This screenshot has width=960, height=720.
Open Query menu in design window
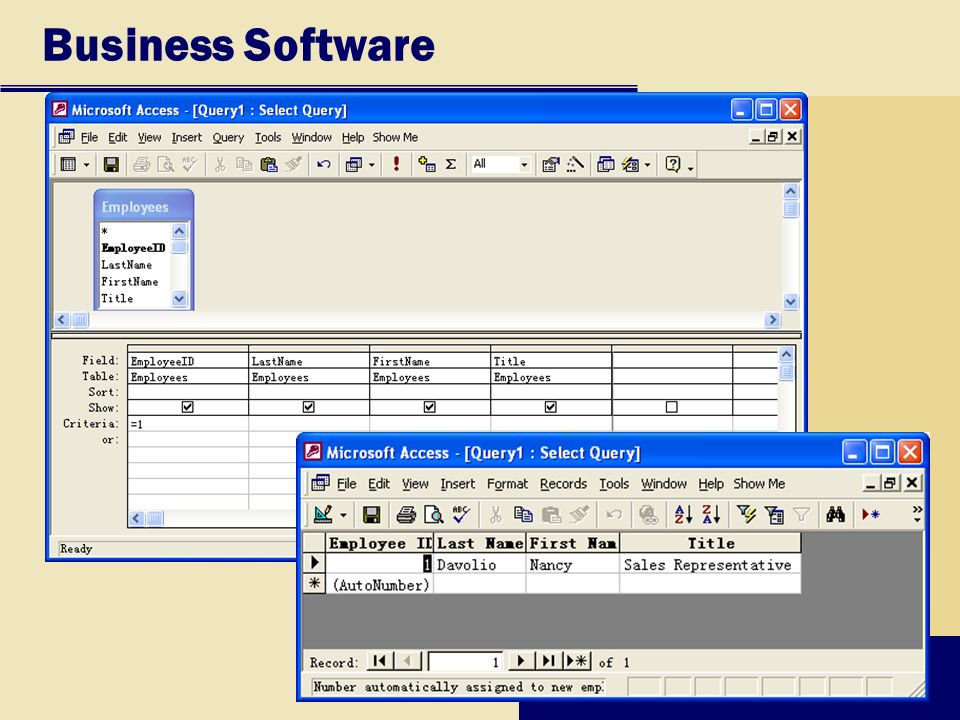click(228, 138)
